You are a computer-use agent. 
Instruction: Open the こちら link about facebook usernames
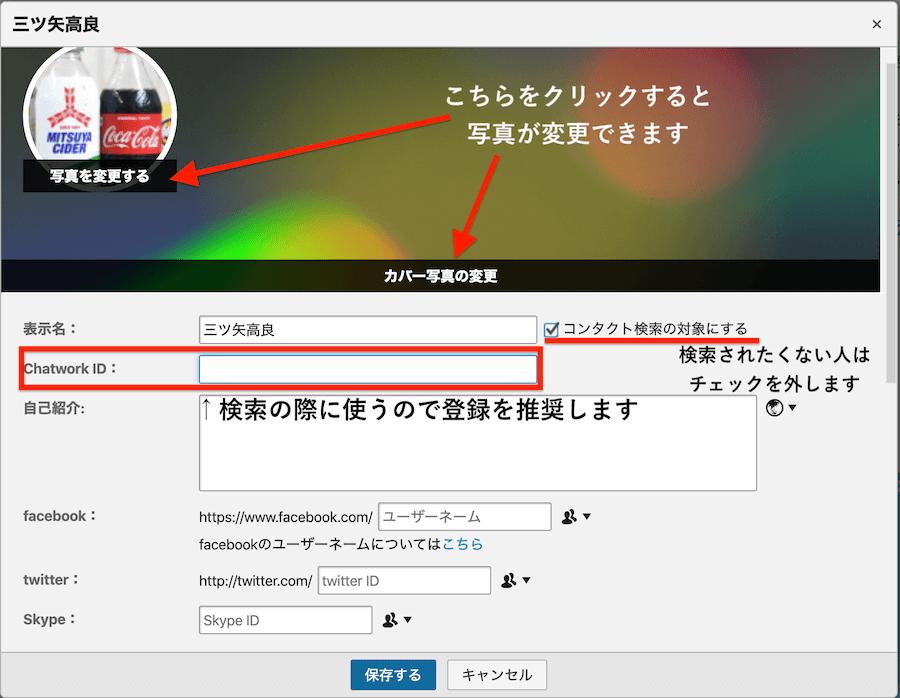pyautogui.click(x=463, y=544)
